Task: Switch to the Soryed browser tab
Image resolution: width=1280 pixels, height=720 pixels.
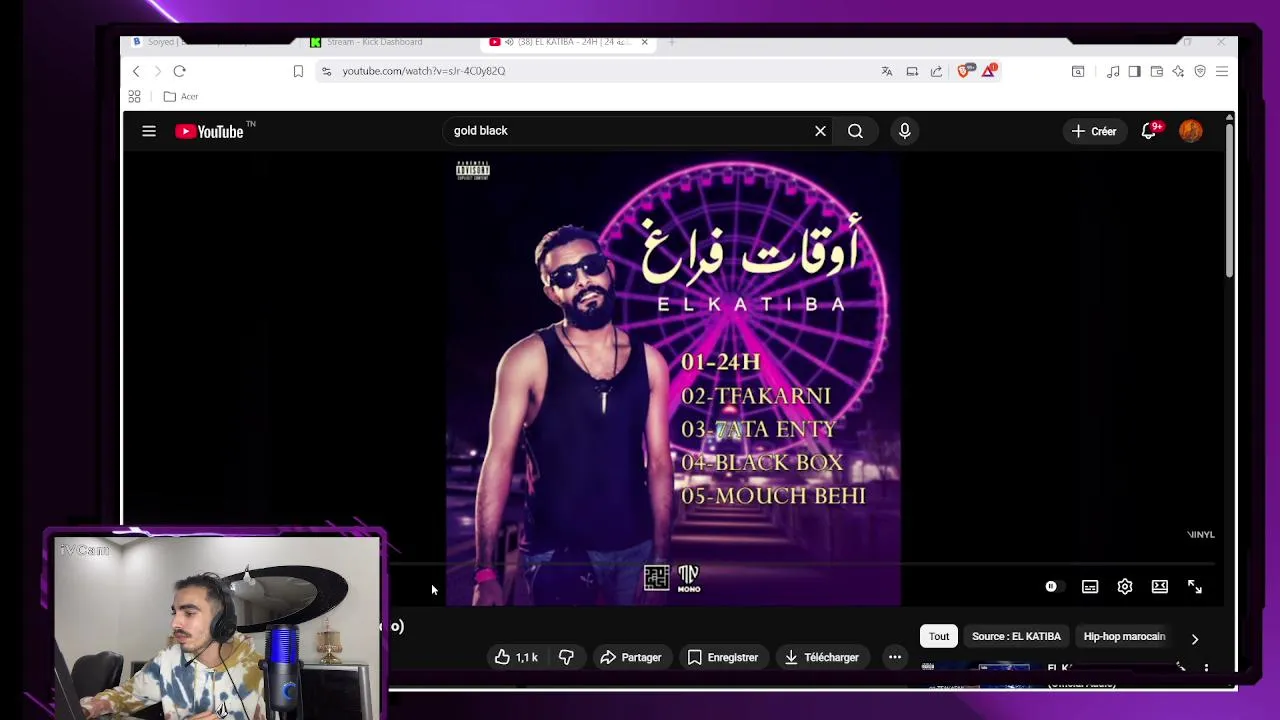Action: [x=200, y=42]
